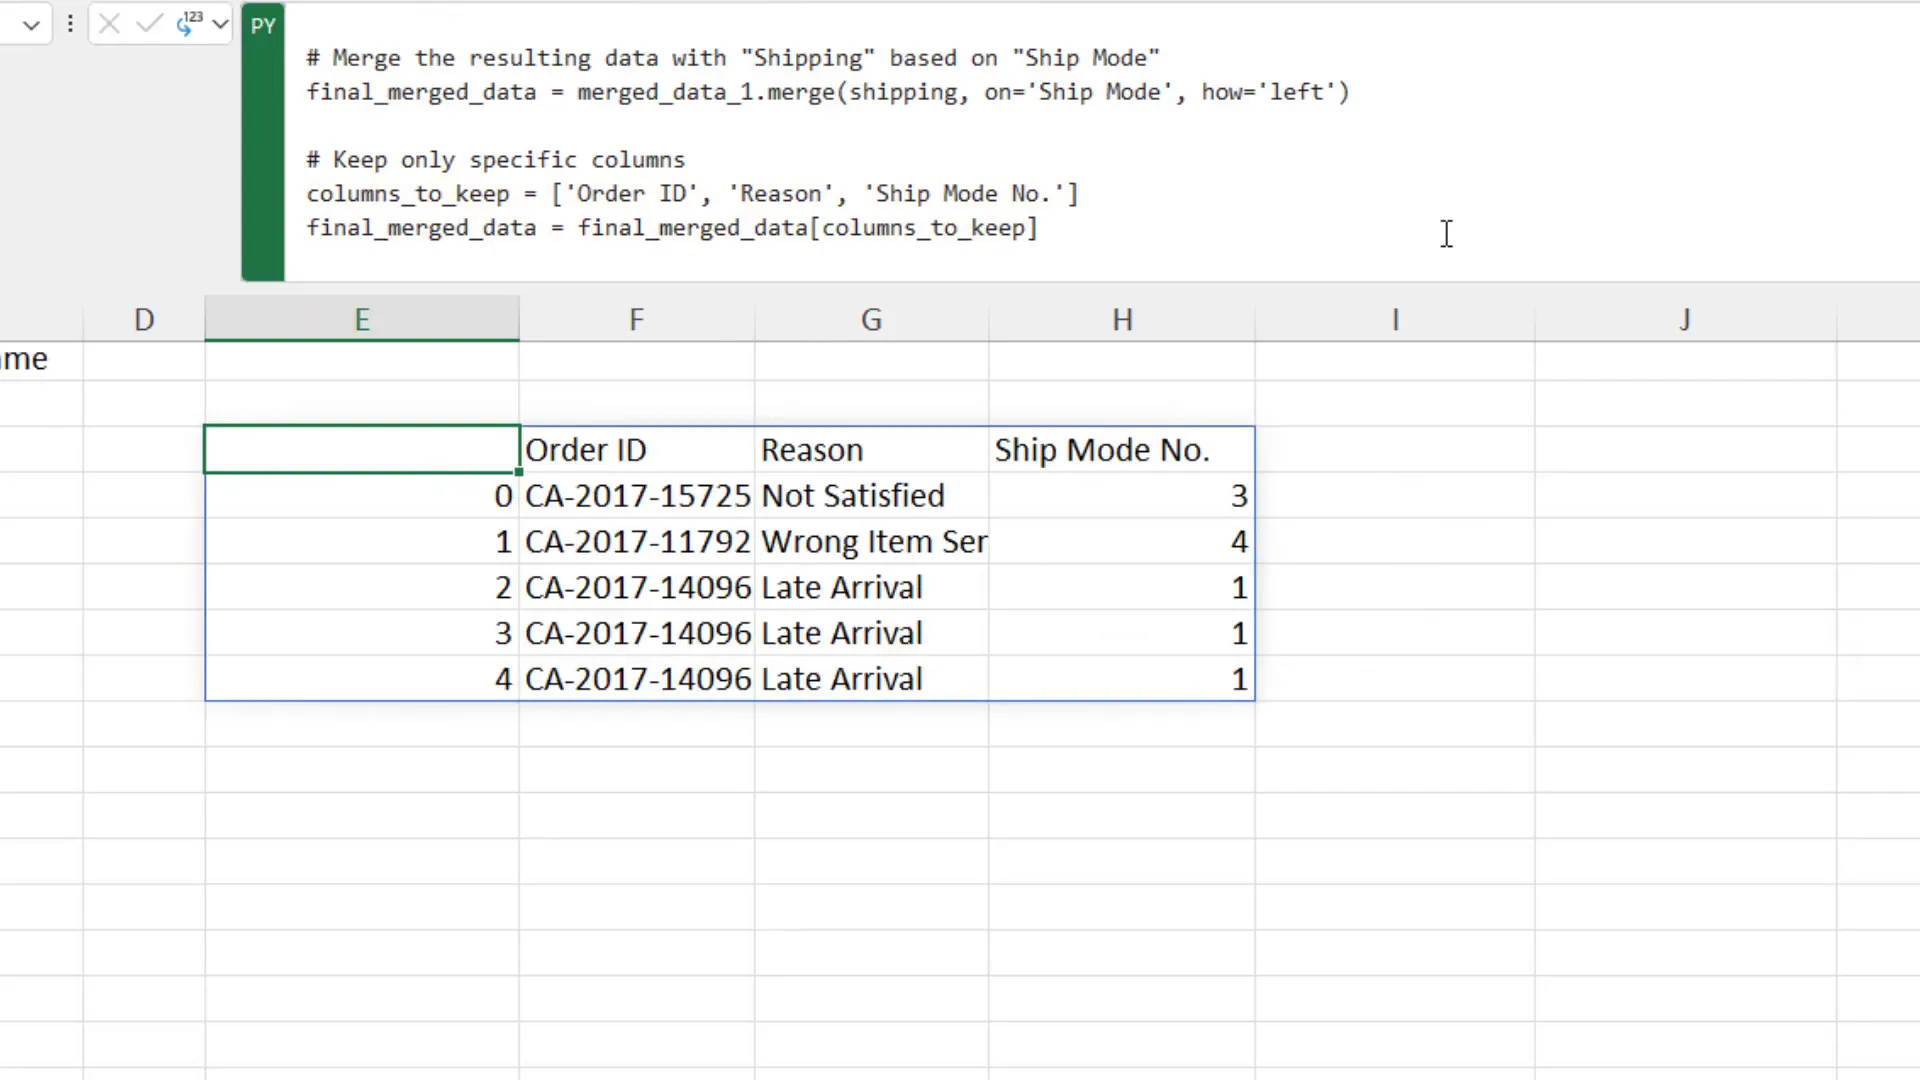
Task: Open the Name Box dropdown arrow
Action: (x=31, y=24)
